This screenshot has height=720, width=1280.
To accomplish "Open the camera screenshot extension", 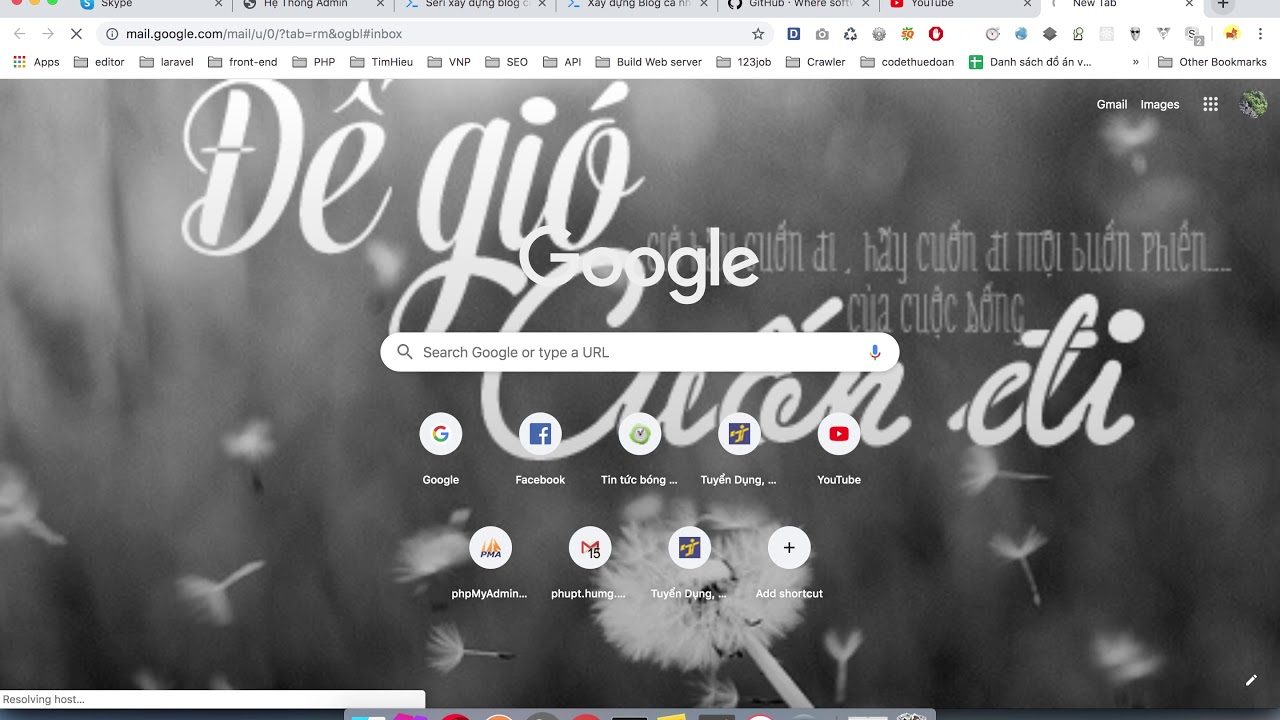I will (822, 34).
